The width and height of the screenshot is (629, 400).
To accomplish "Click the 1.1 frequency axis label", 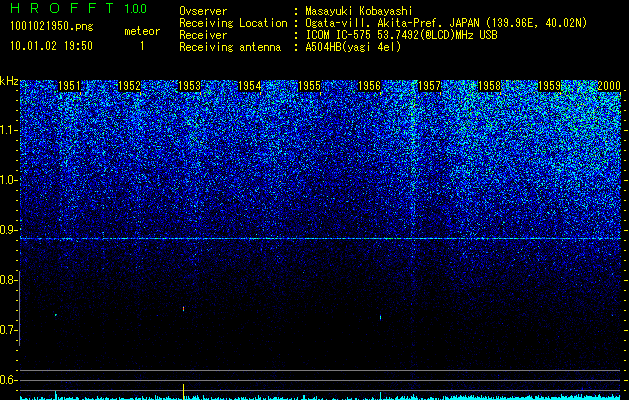I will tap(8, 130).
